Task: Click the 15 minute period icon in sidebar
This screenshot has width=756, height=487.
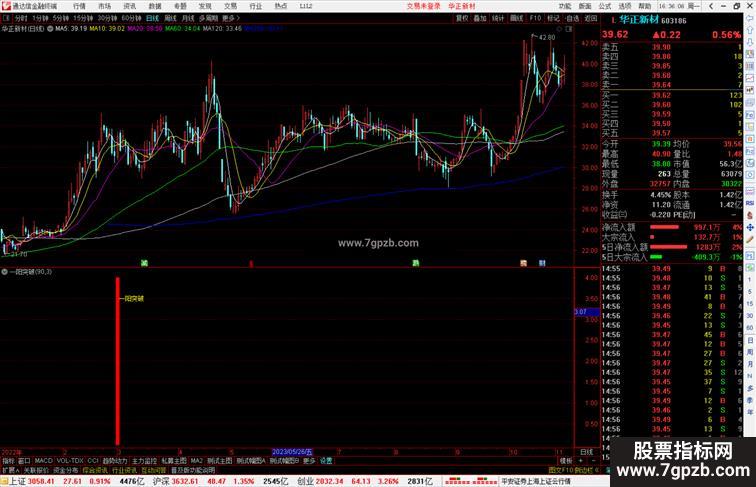Action: coord(750,304)
